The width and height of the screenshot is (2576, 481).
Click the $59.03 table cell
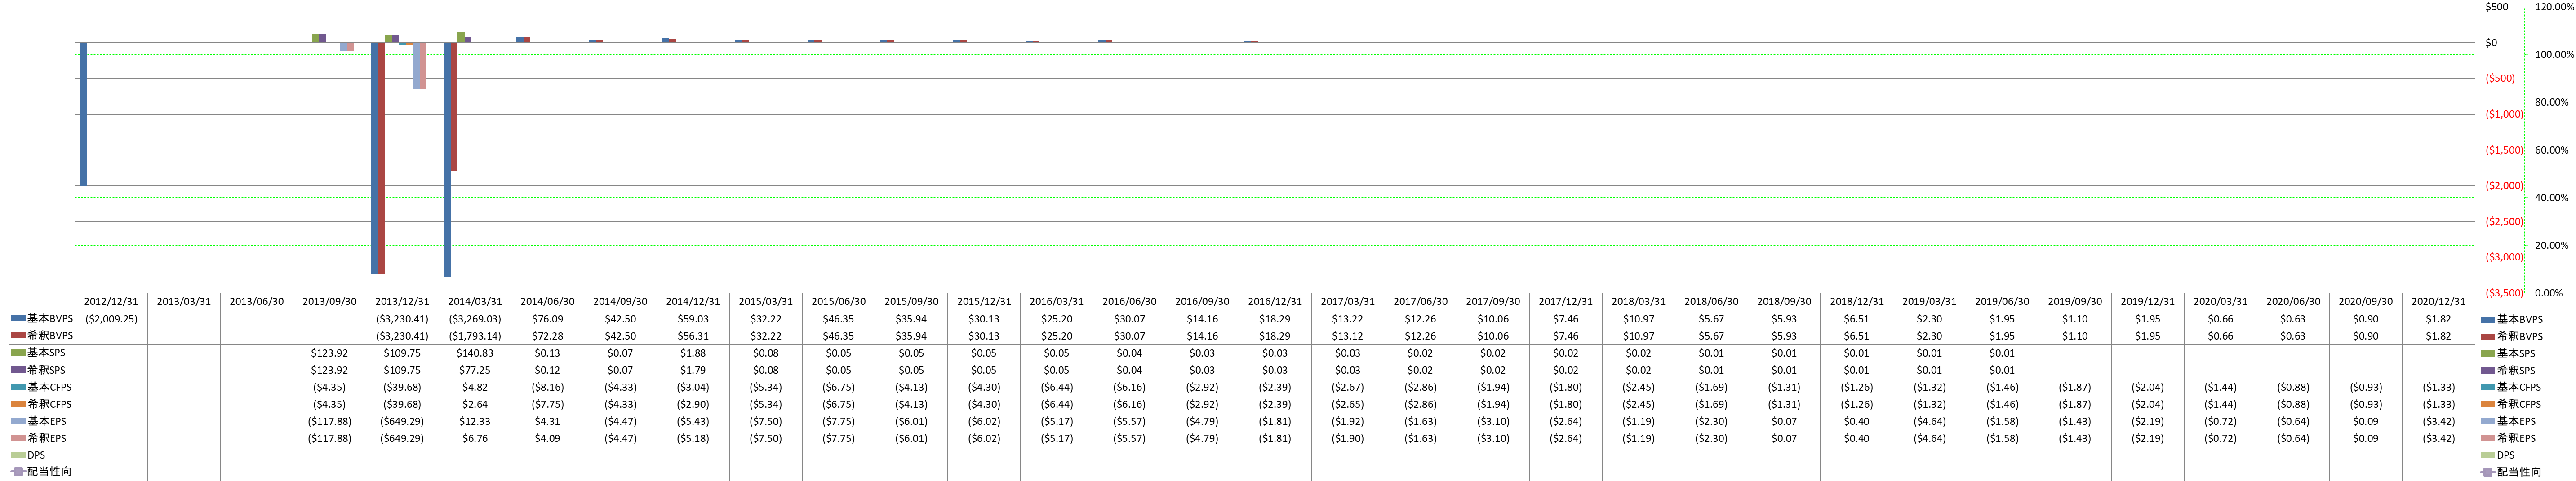pos(693,319)
